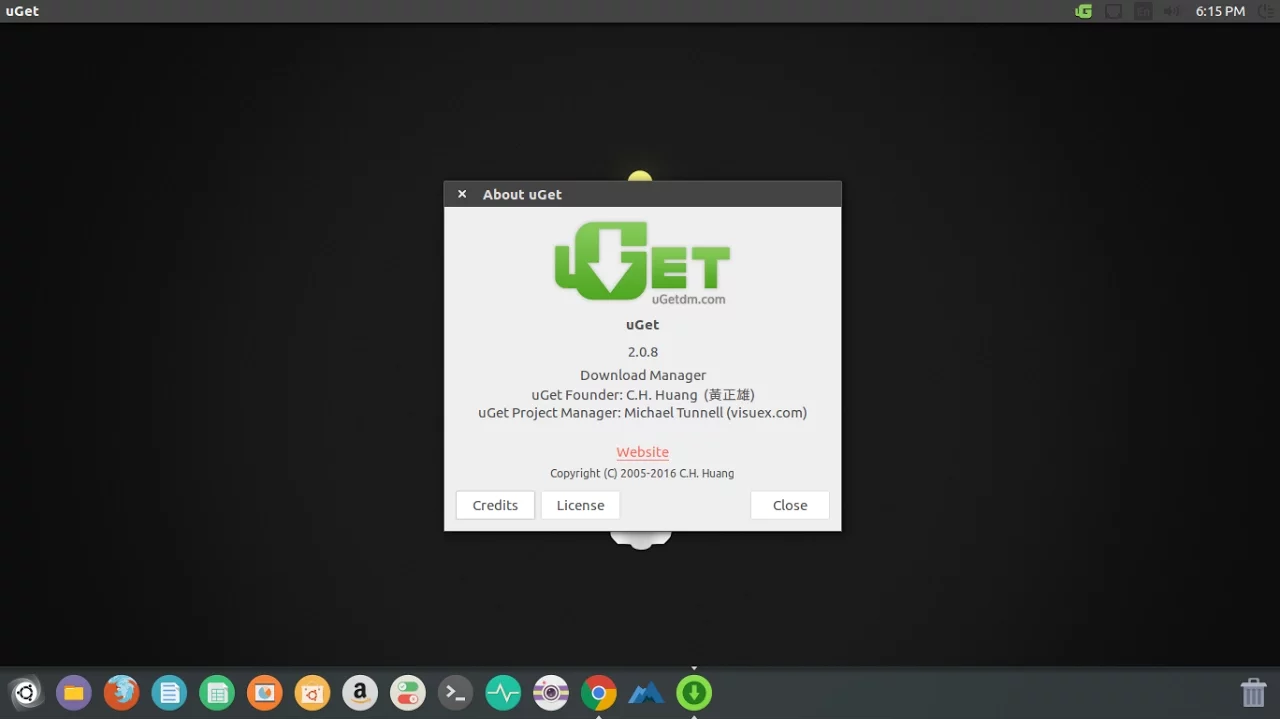Open the text document writer dock icon

(x=170, y=693)
